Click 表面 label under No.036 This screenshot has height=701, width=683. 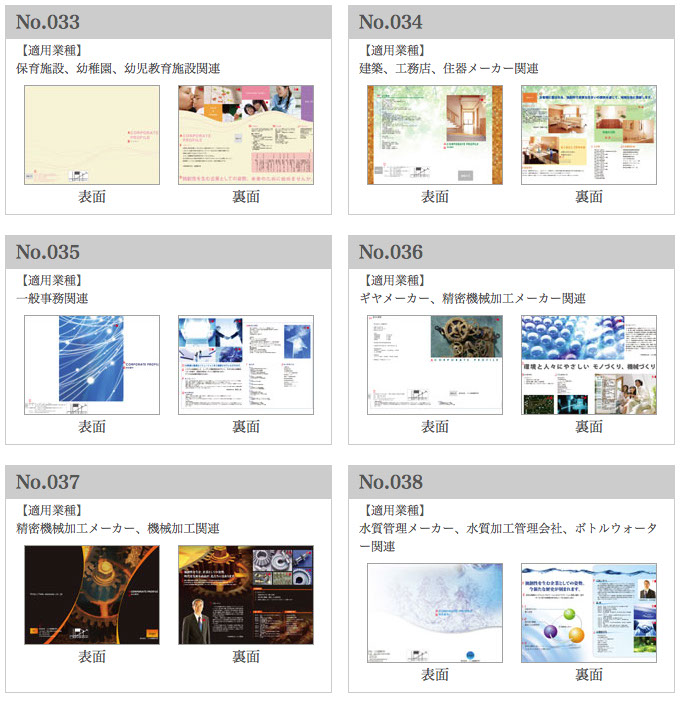coord(435,427)
